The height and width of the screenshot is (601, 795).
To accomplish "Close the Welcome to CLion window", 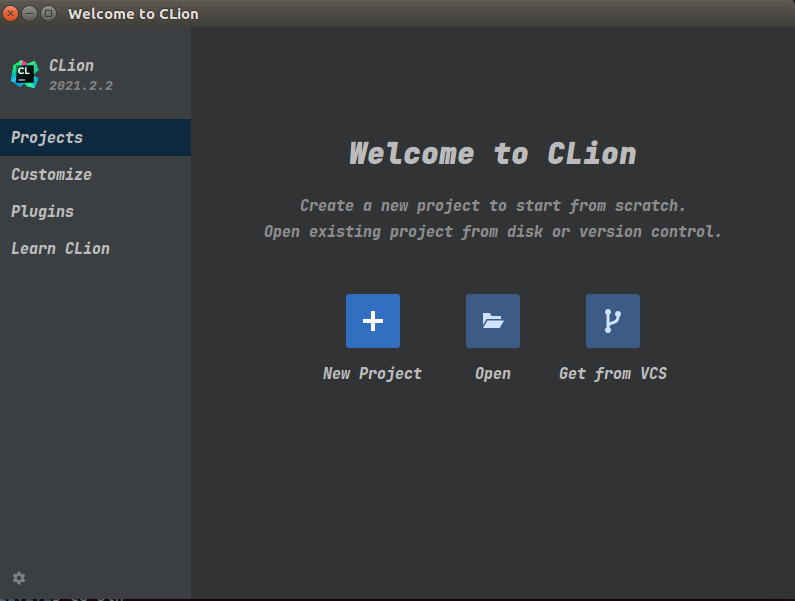I will tap(10, 14).
